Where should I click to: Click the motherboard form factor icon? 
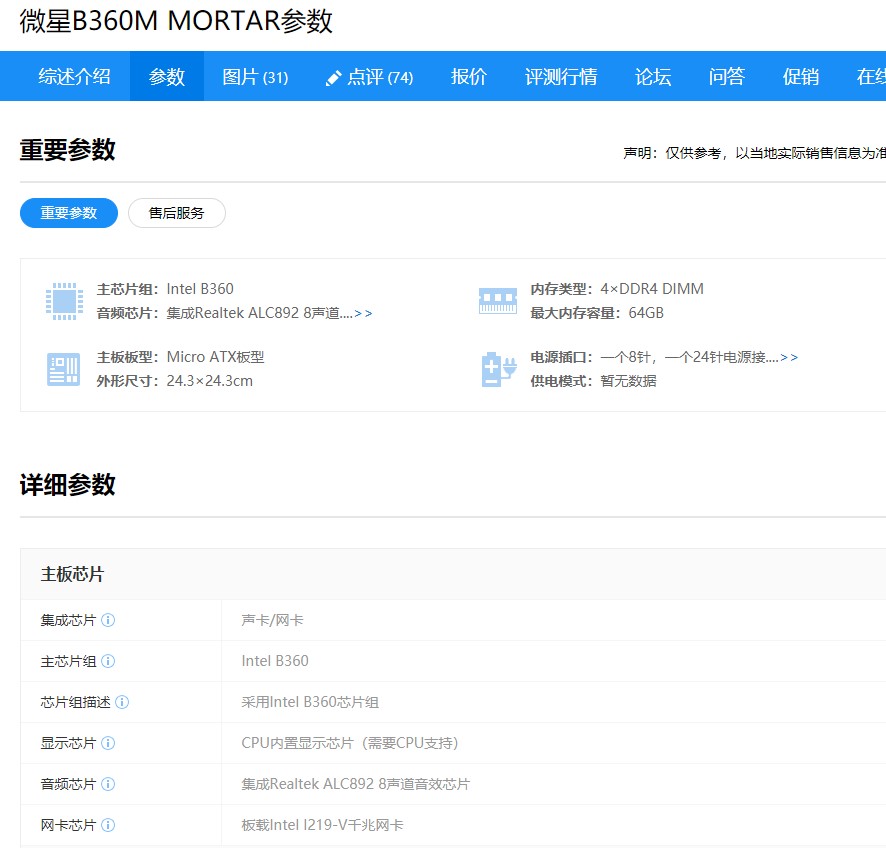[x=63, y=369]
